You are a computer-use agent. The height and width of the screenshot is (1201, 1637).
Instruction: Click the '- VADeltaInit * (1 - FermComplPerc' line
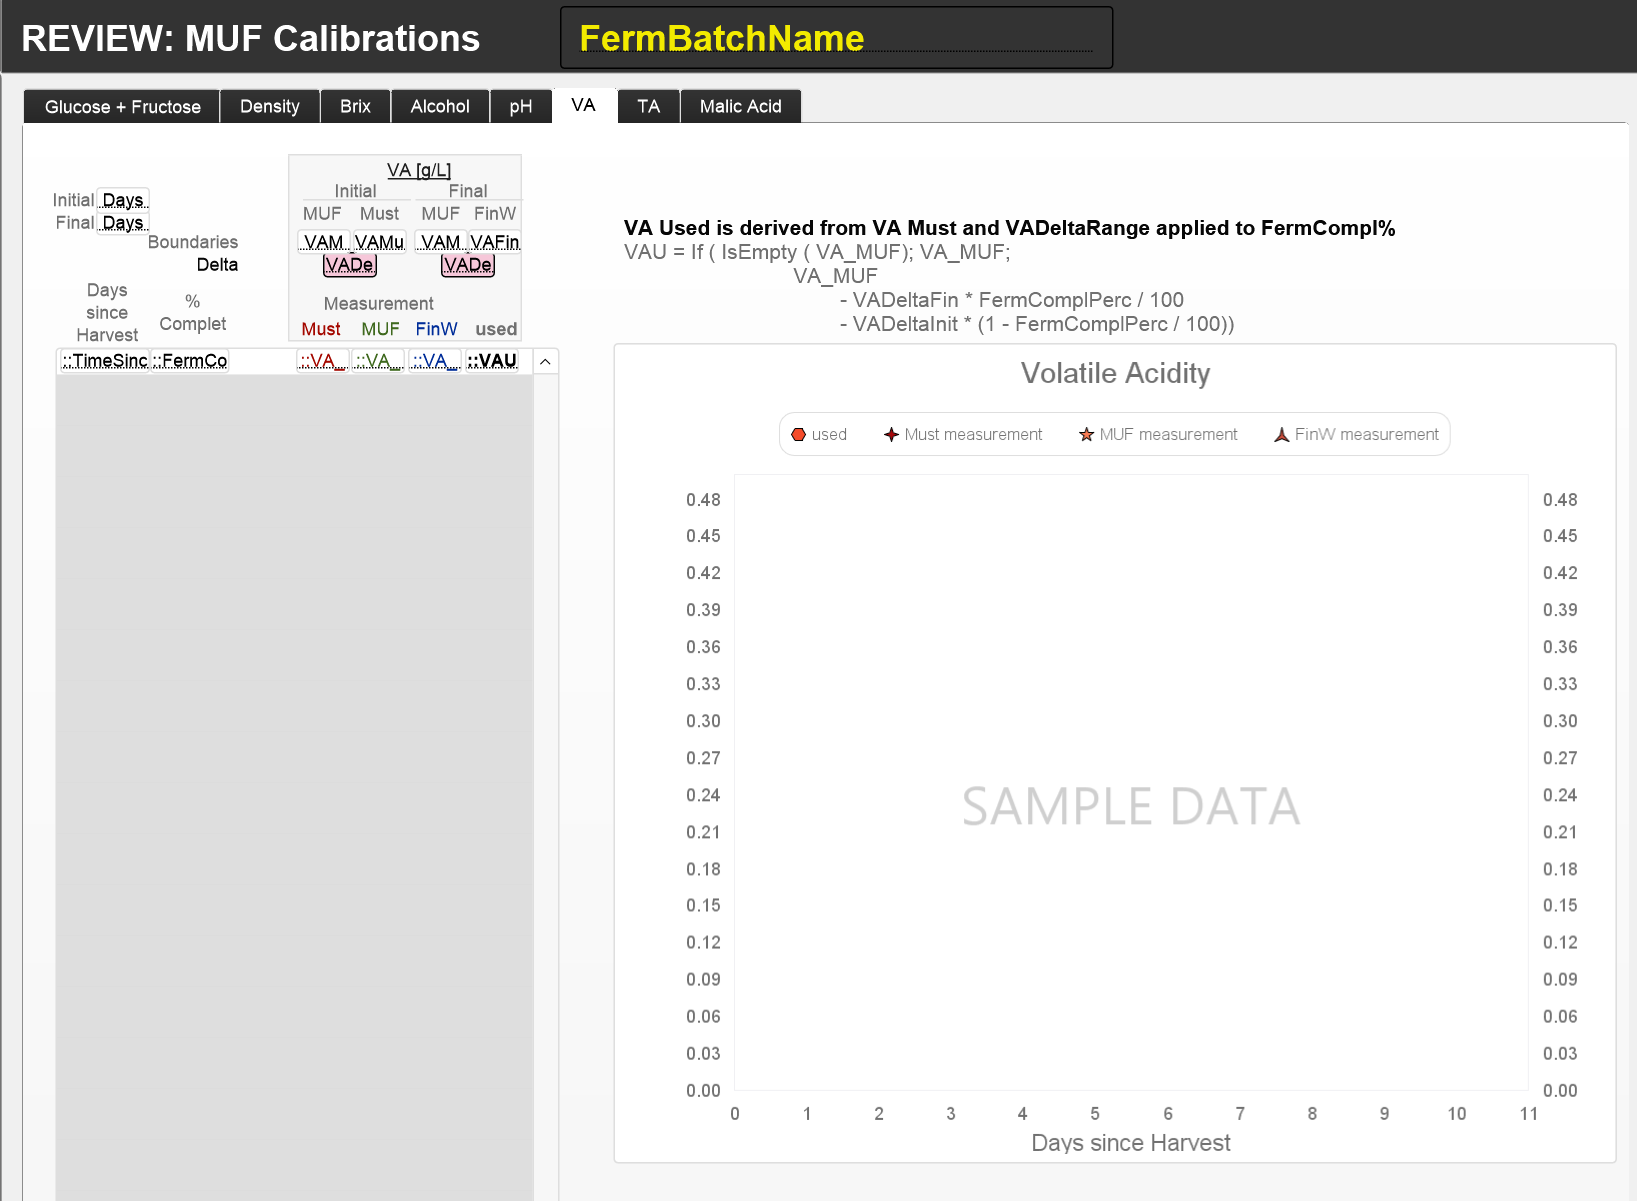(1037, 324)
